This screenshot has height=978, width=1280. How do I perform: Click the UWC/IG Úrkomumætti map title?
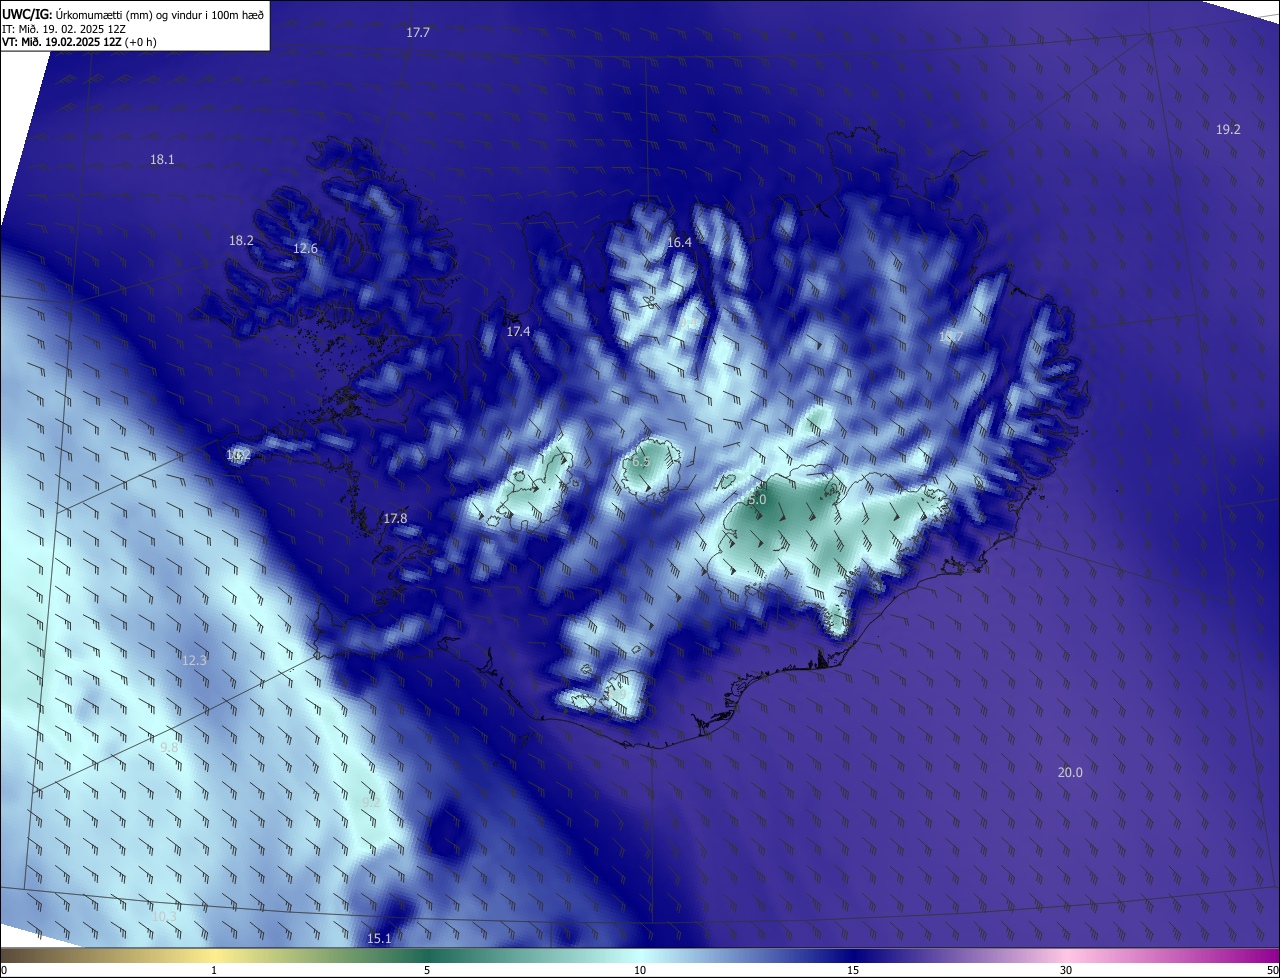click(x=132, y=13)
